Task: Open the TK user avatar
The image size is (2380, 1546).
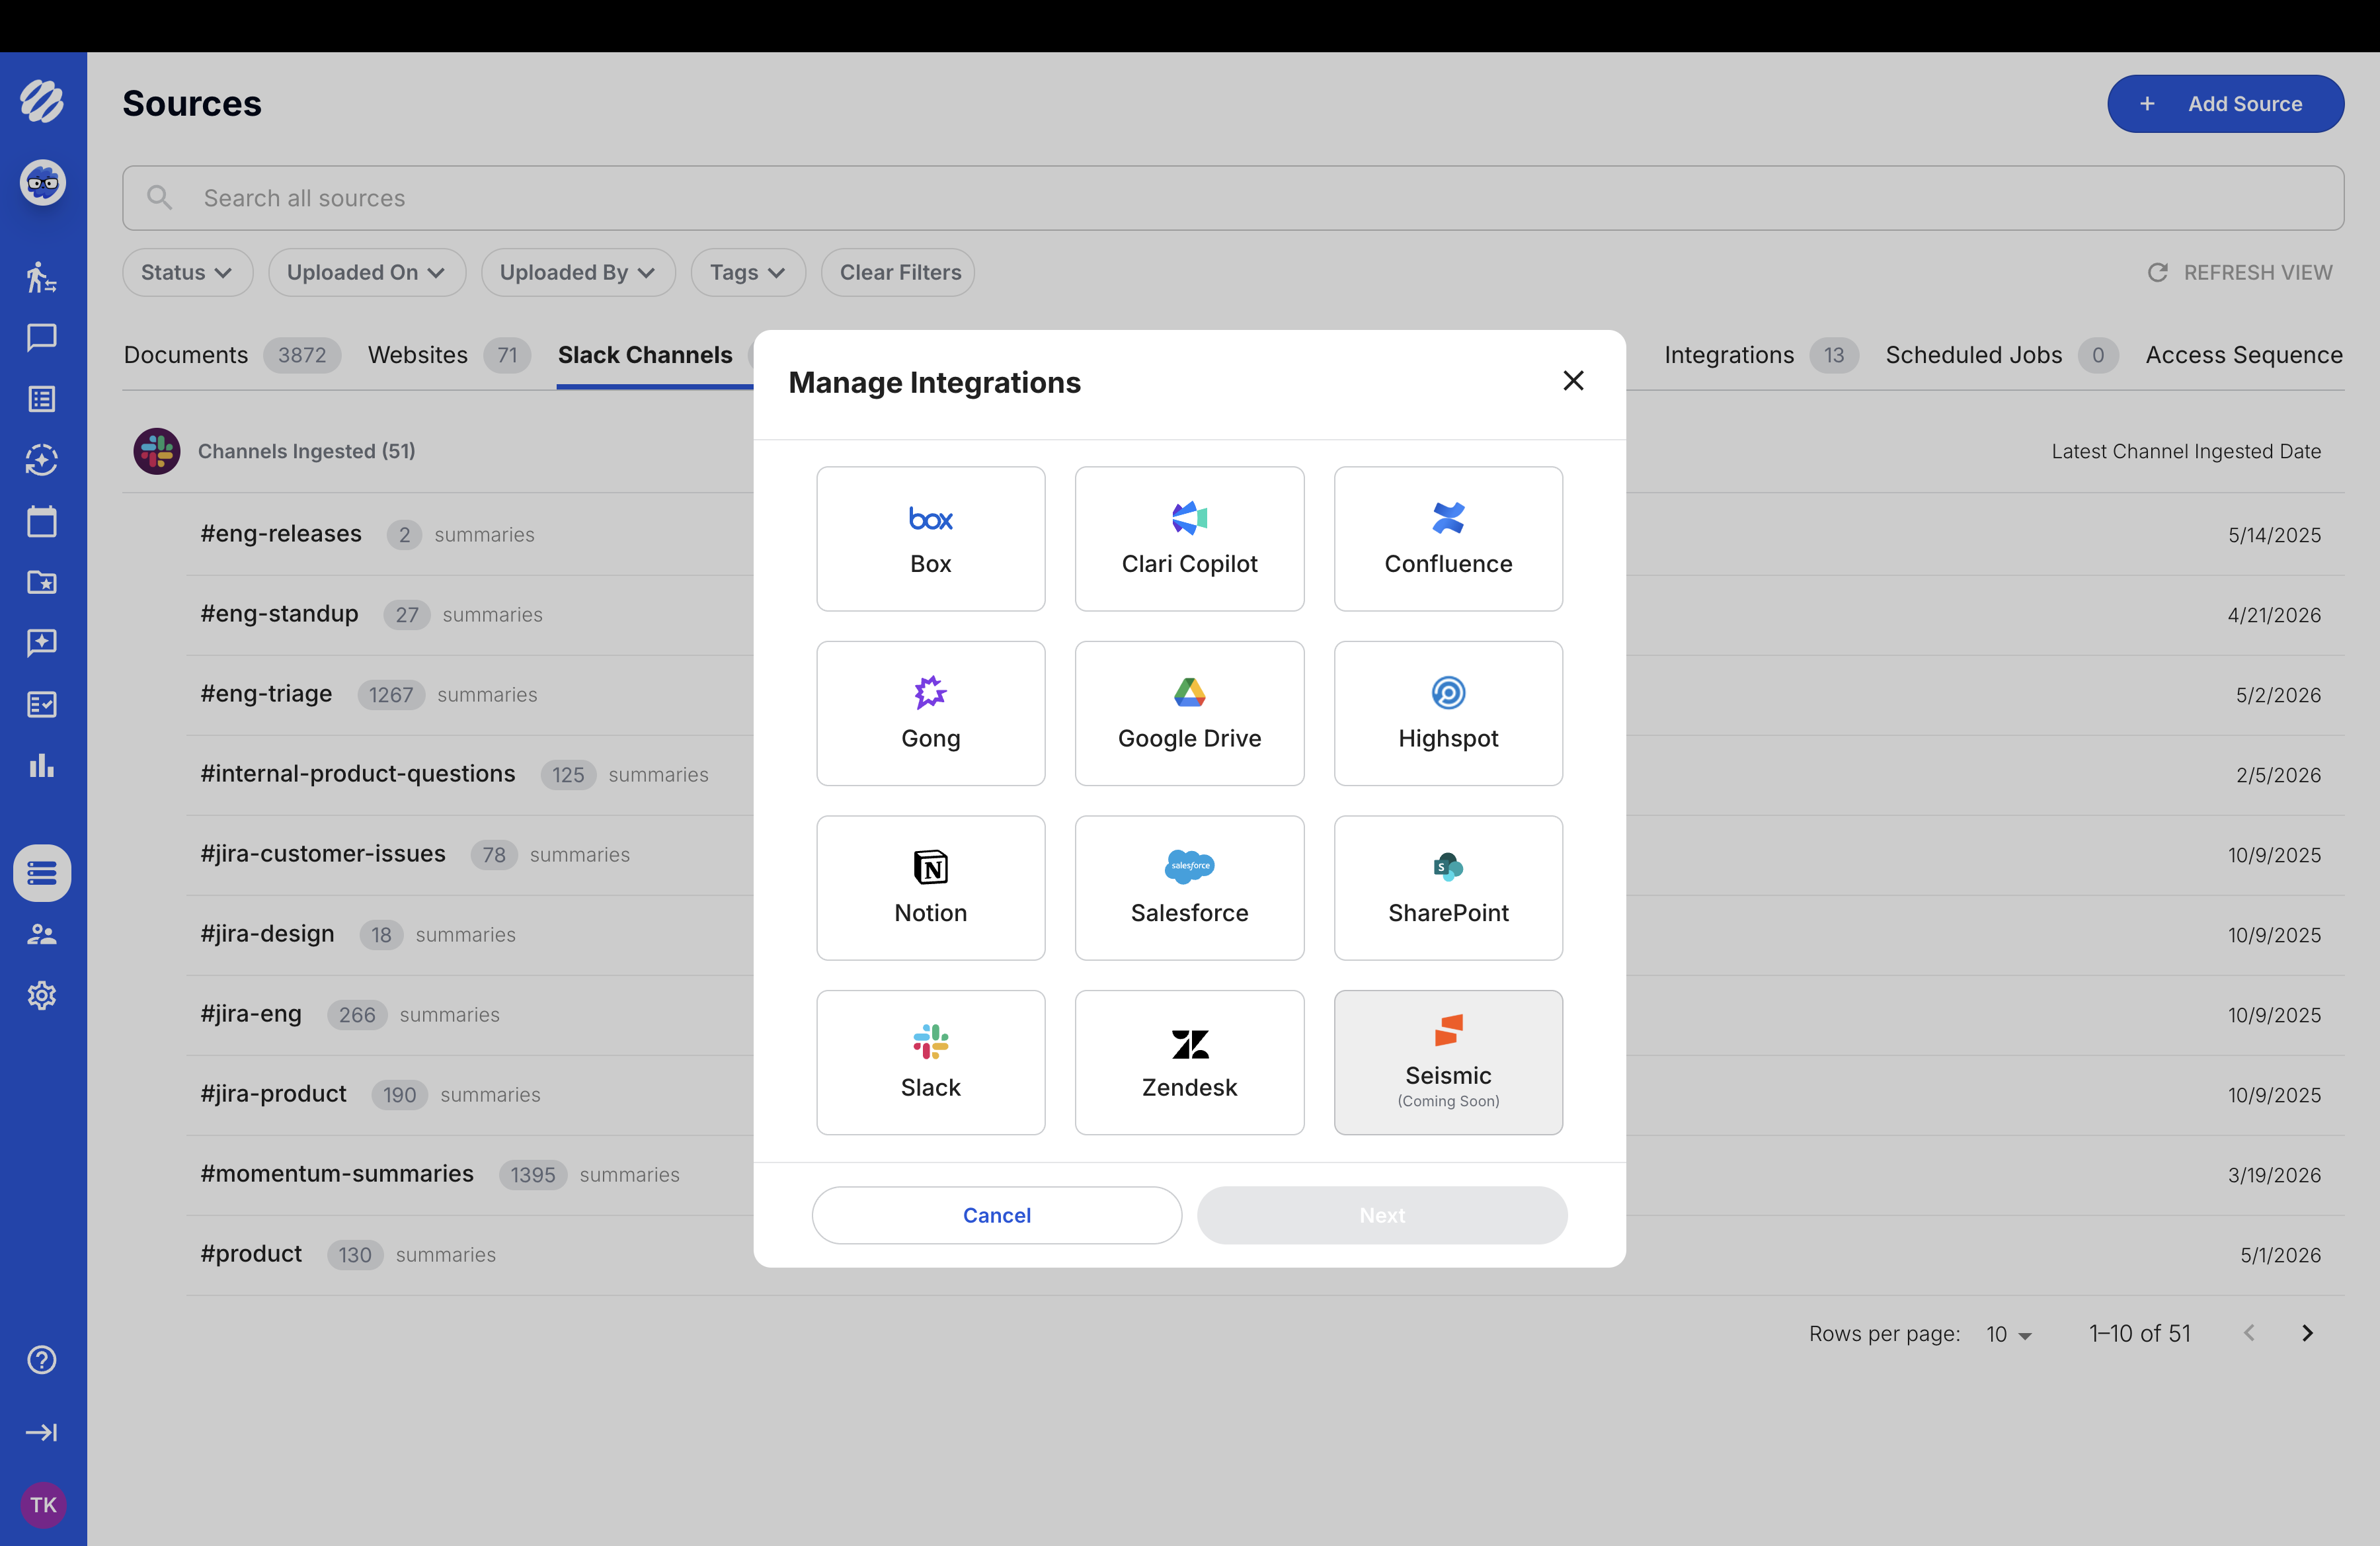Action: point(43,1505)
